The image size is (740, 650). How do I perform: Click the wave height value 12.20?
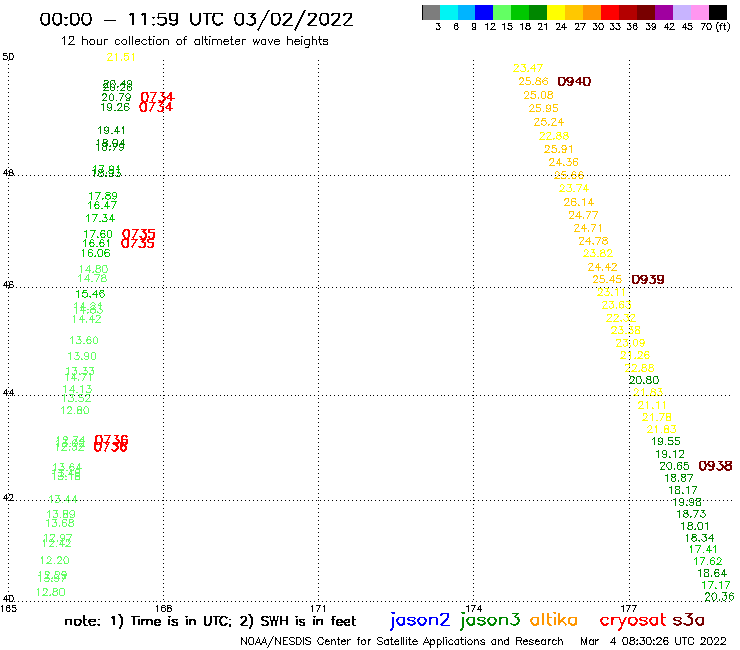pos(54,560)
